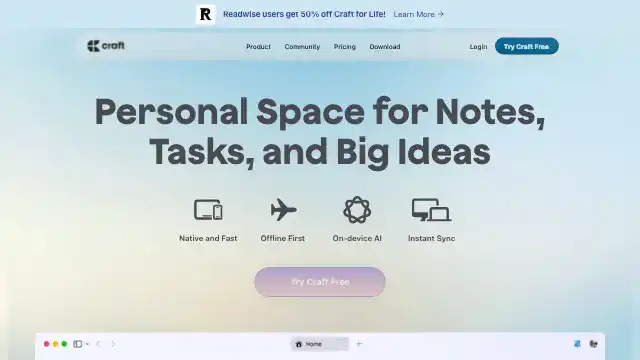Open the Community menu
The image size is (640, 360).
[x=302, y=47]
